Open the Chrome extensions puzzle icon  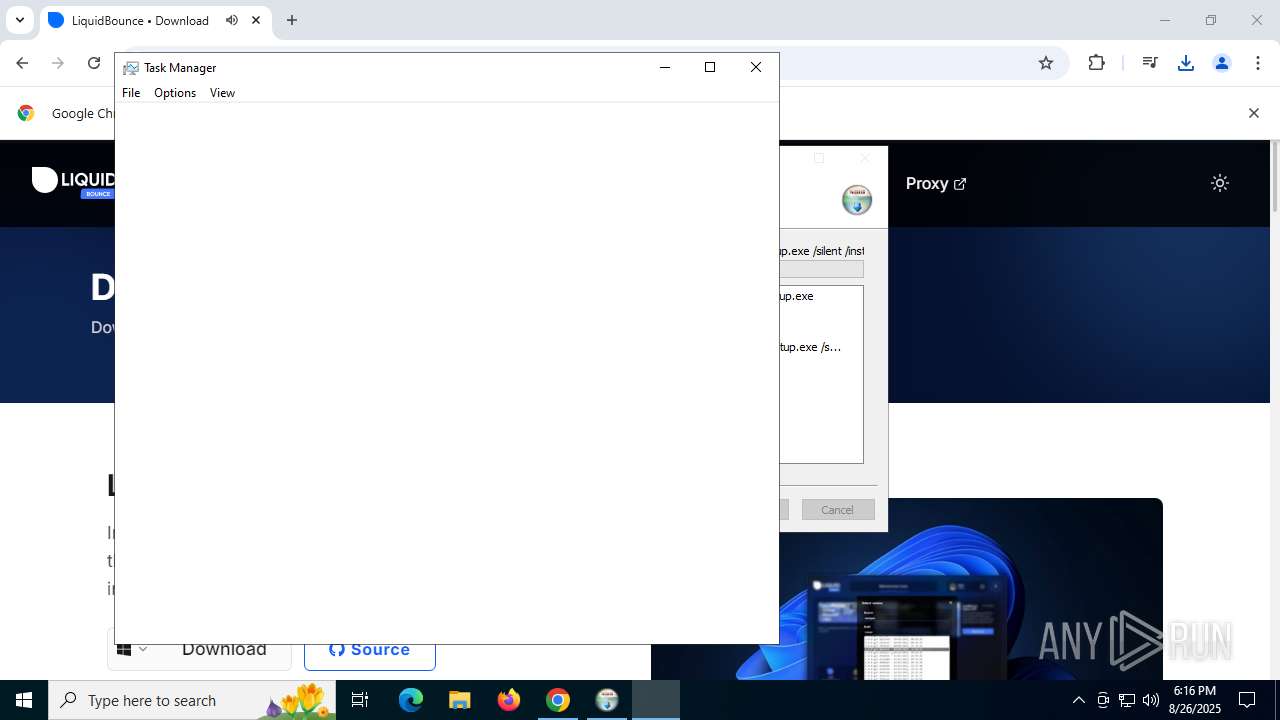coord(1097,63)
